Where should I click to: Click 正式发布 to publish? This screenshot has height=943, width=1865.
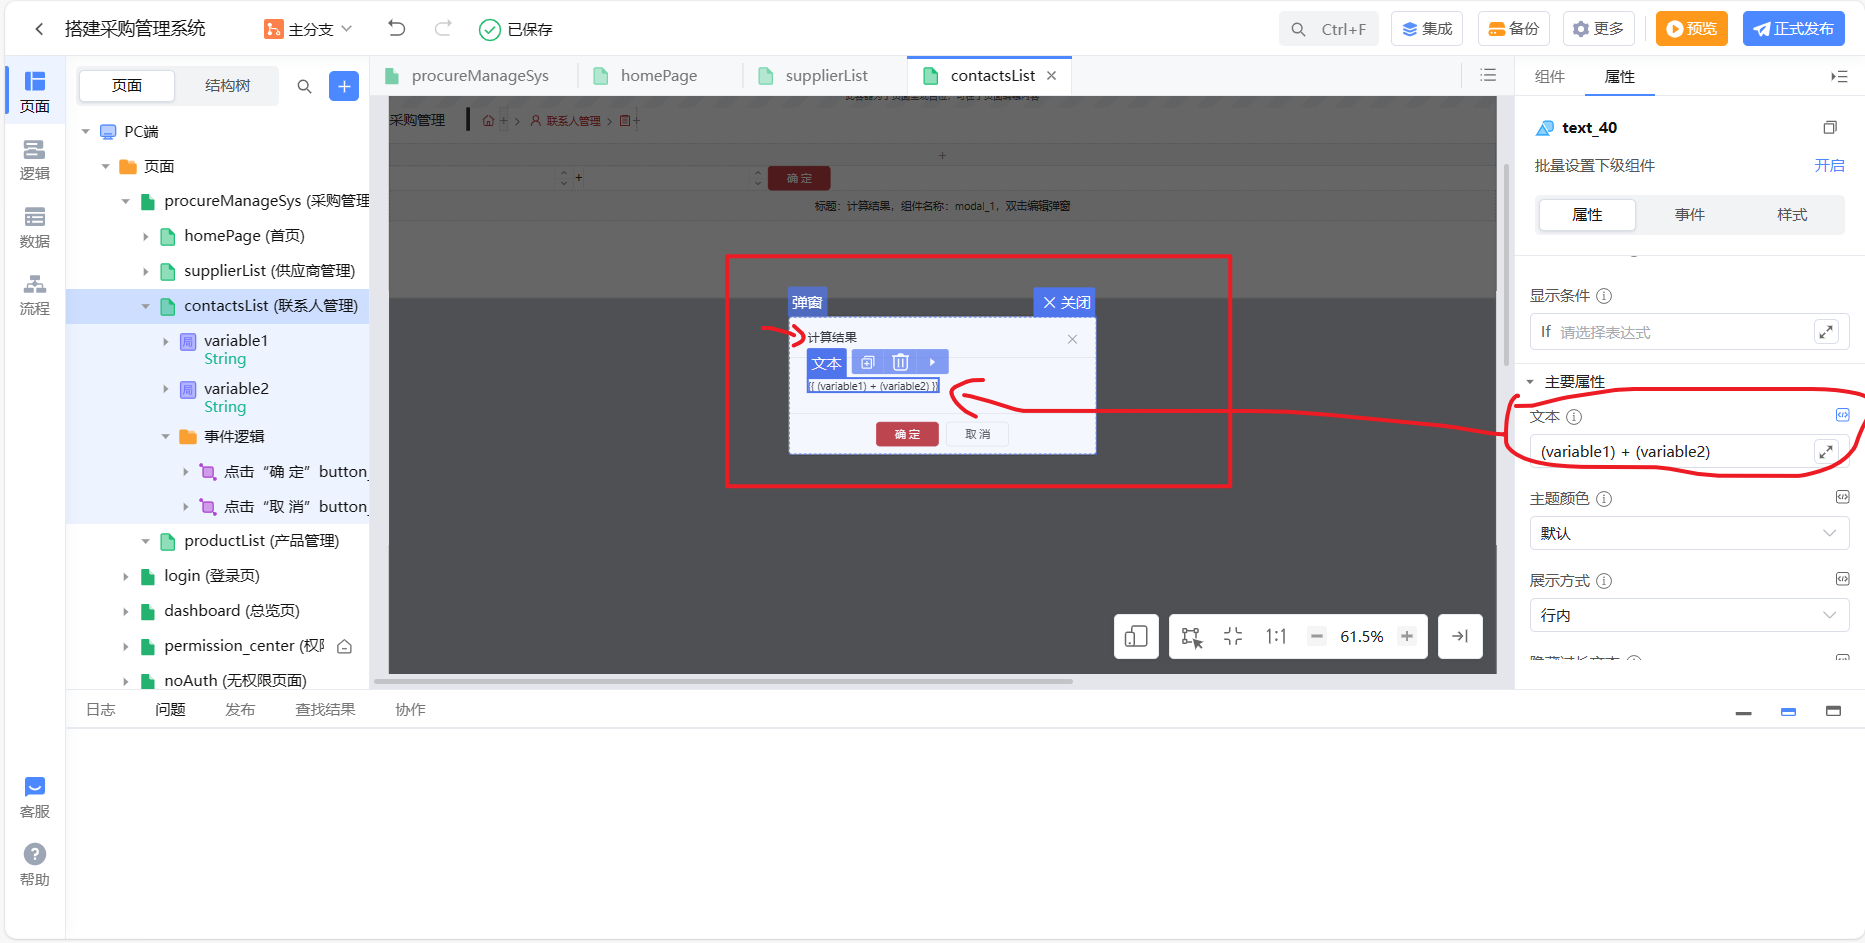coord(1794,29)
